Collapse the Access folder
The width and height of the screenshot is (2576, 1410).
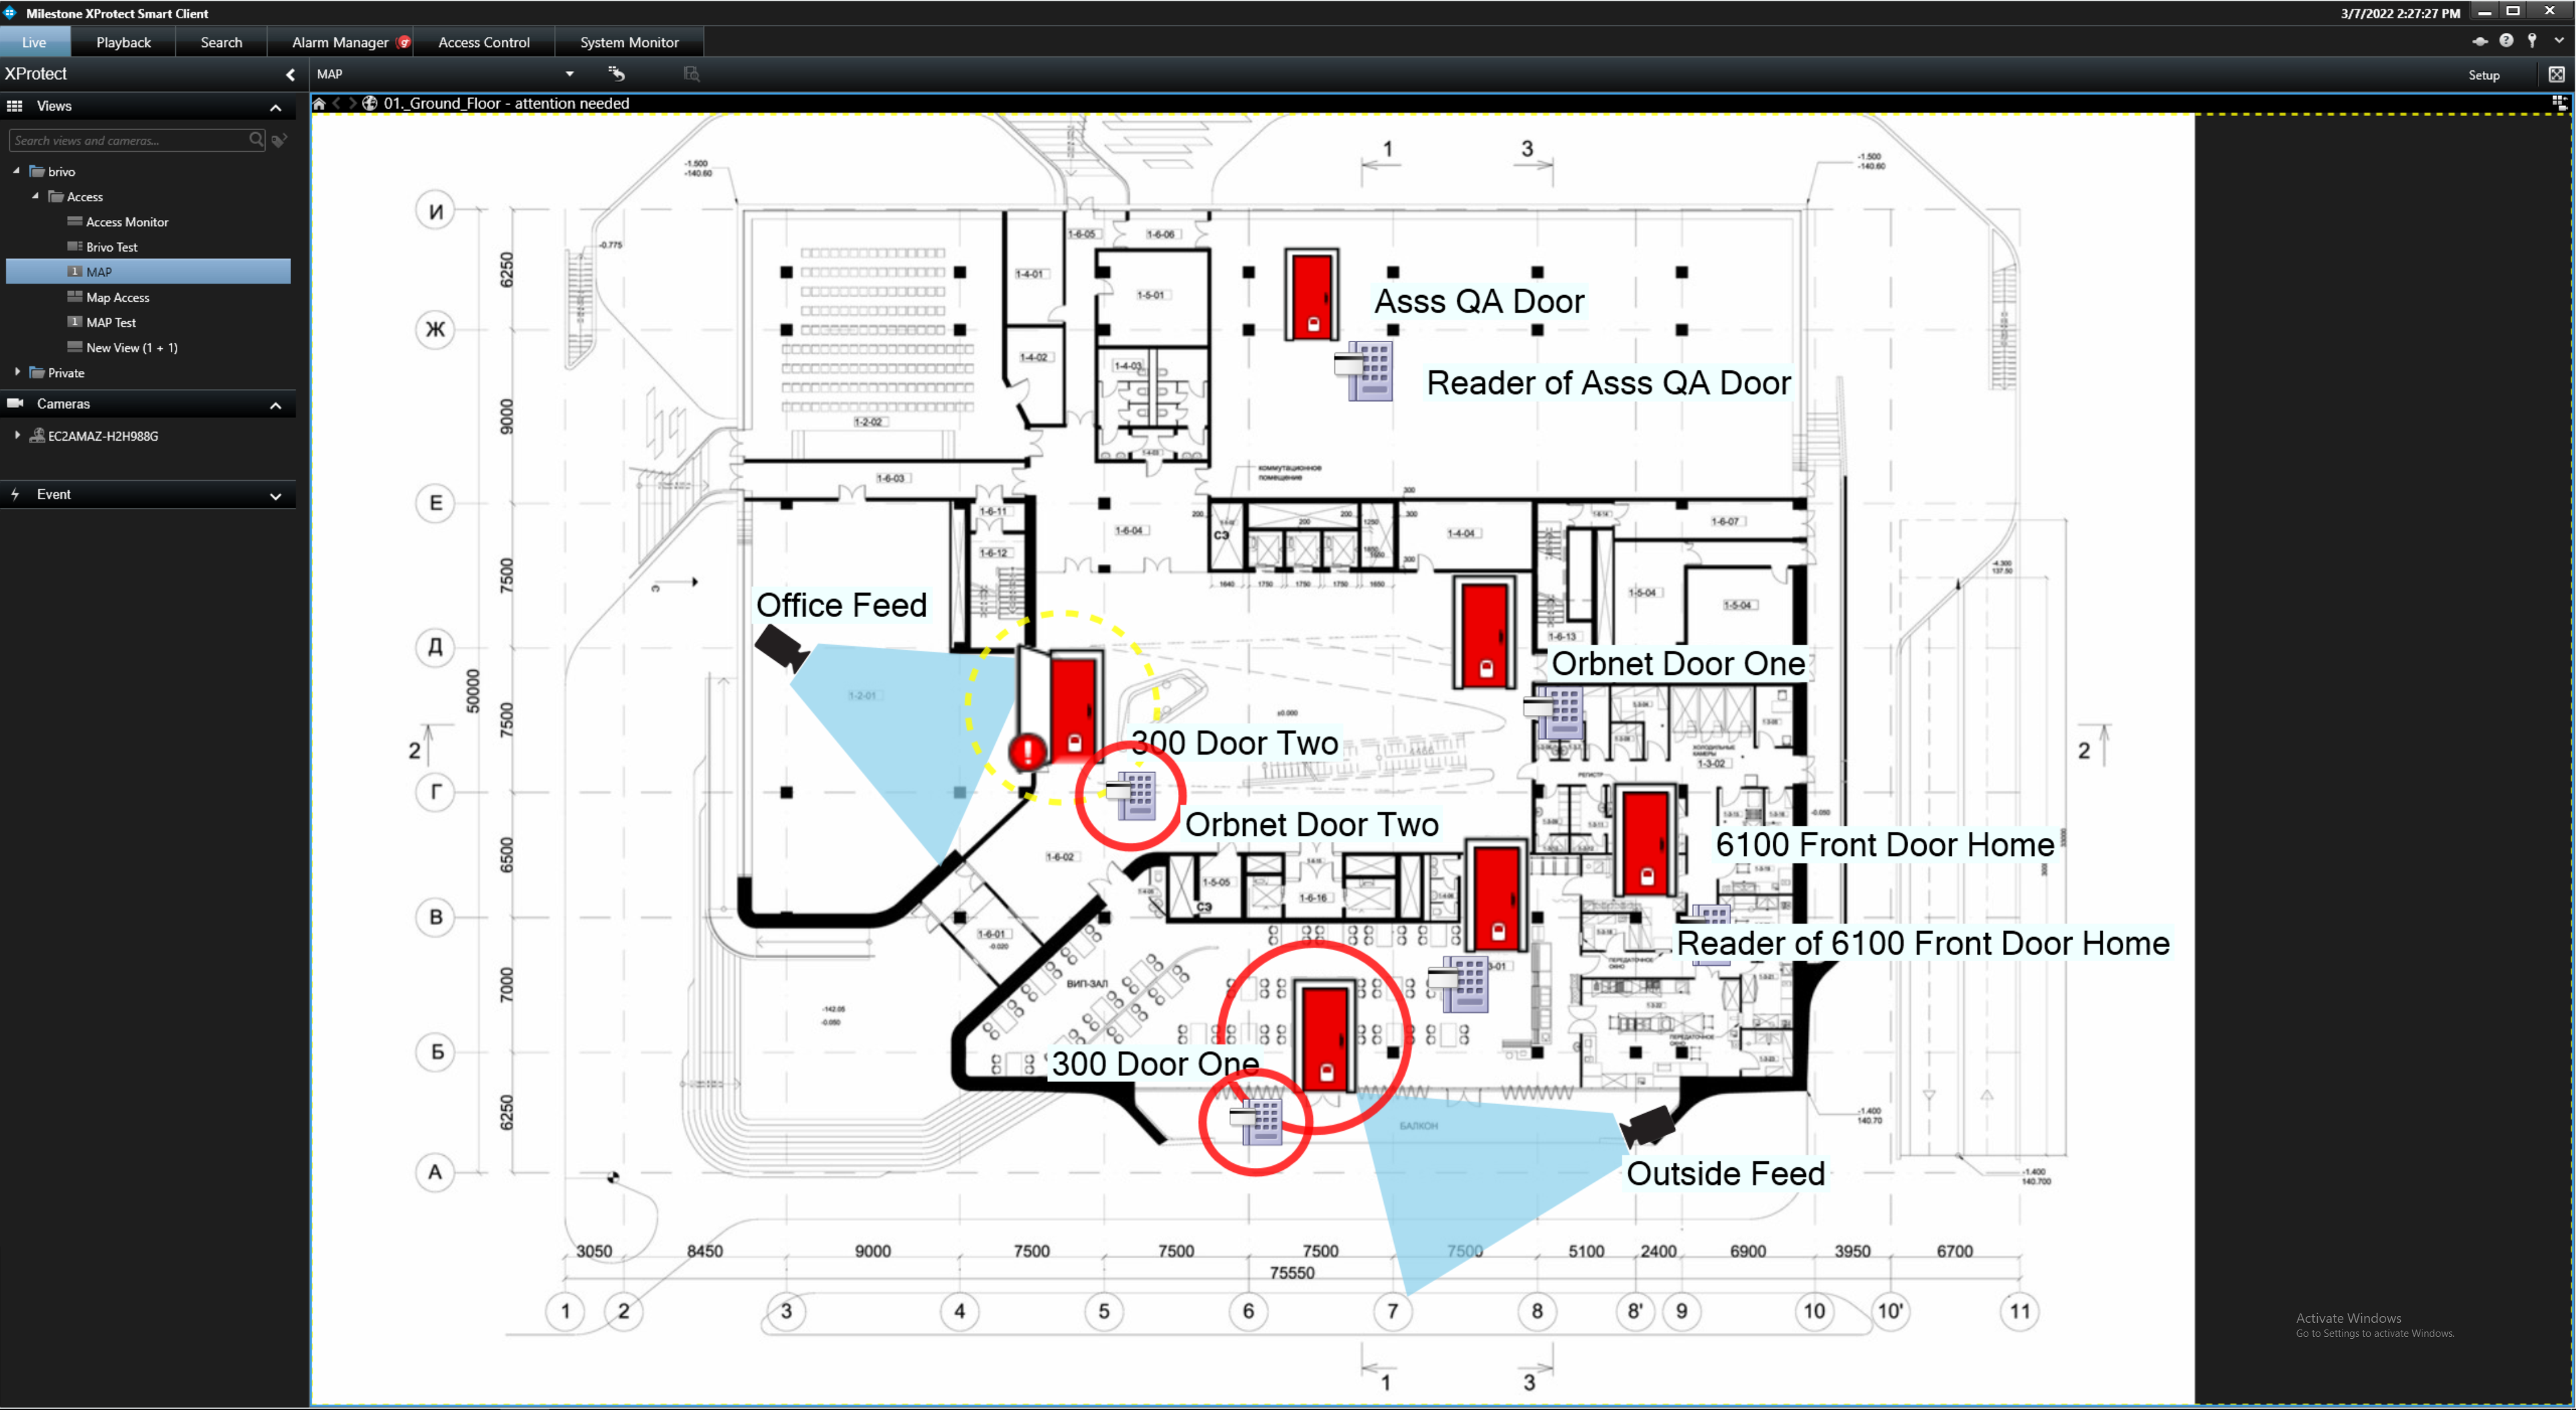(36, 196)
